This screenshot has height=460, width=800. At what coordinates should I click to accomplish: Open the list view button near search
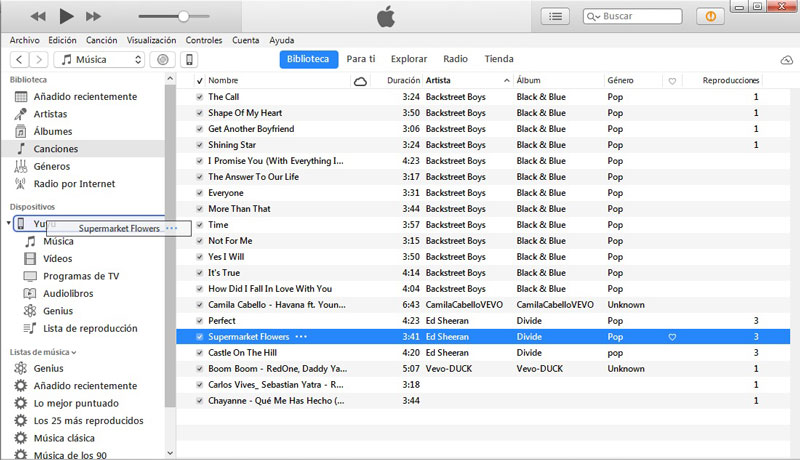[x=555, y=16]
